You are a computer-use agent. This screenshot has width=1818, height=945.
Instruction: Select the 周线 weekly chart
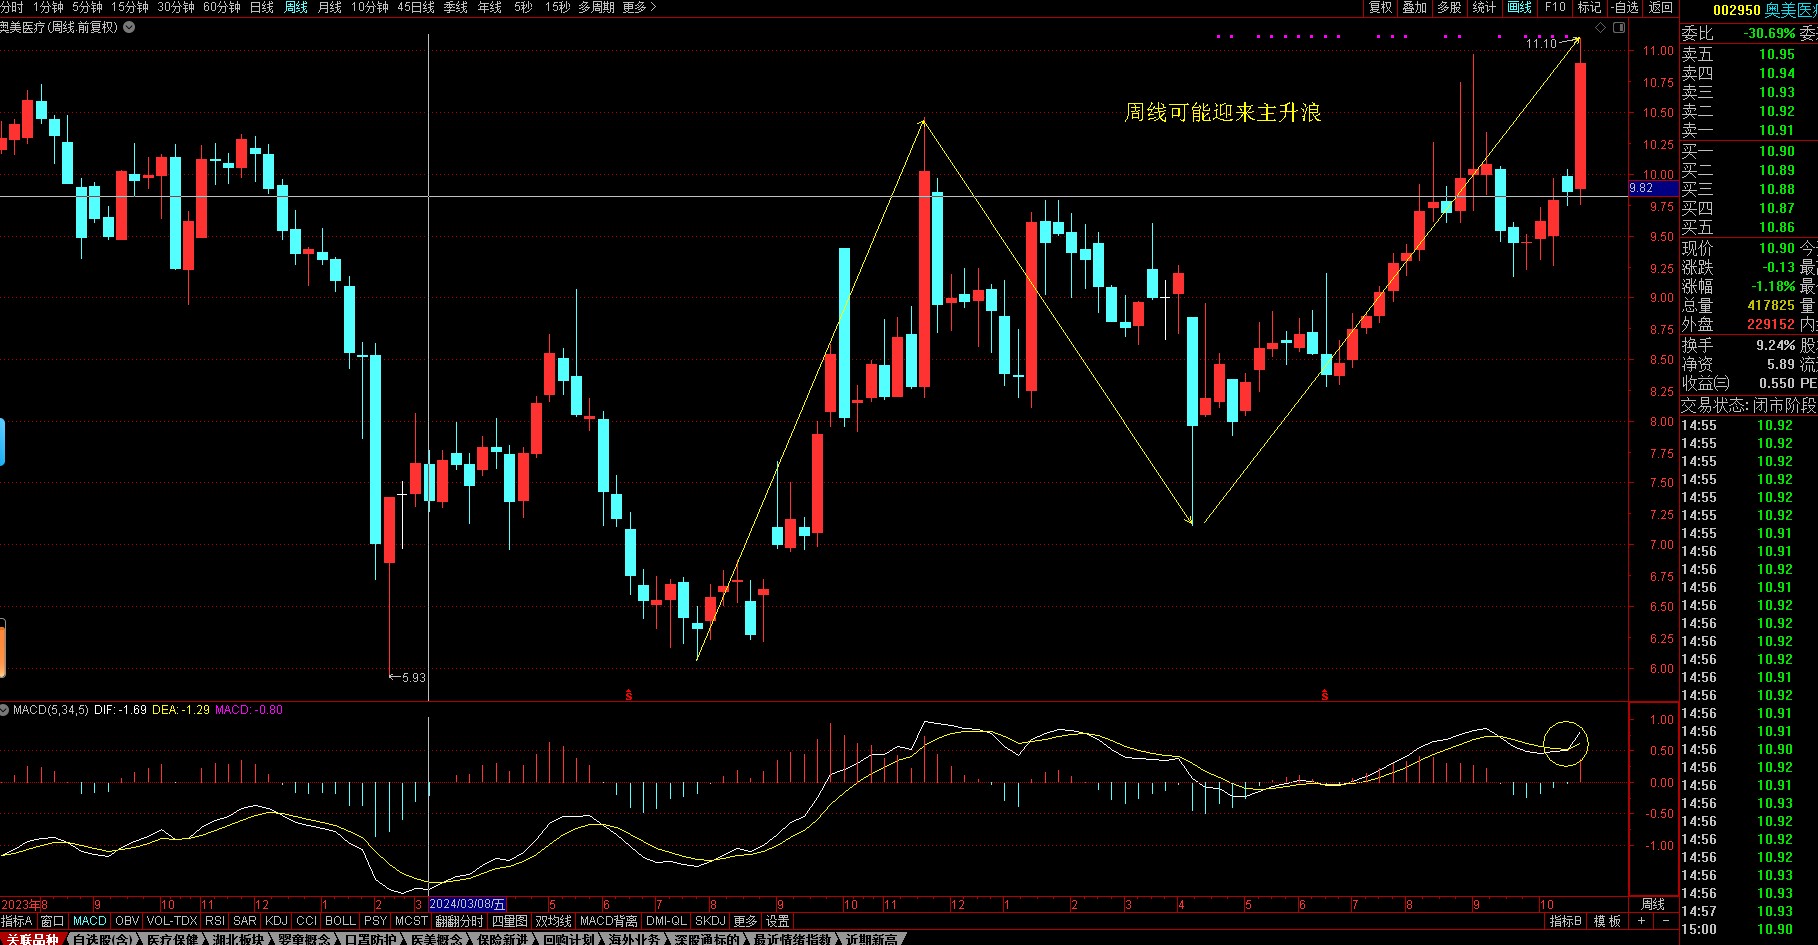point(296,7)
